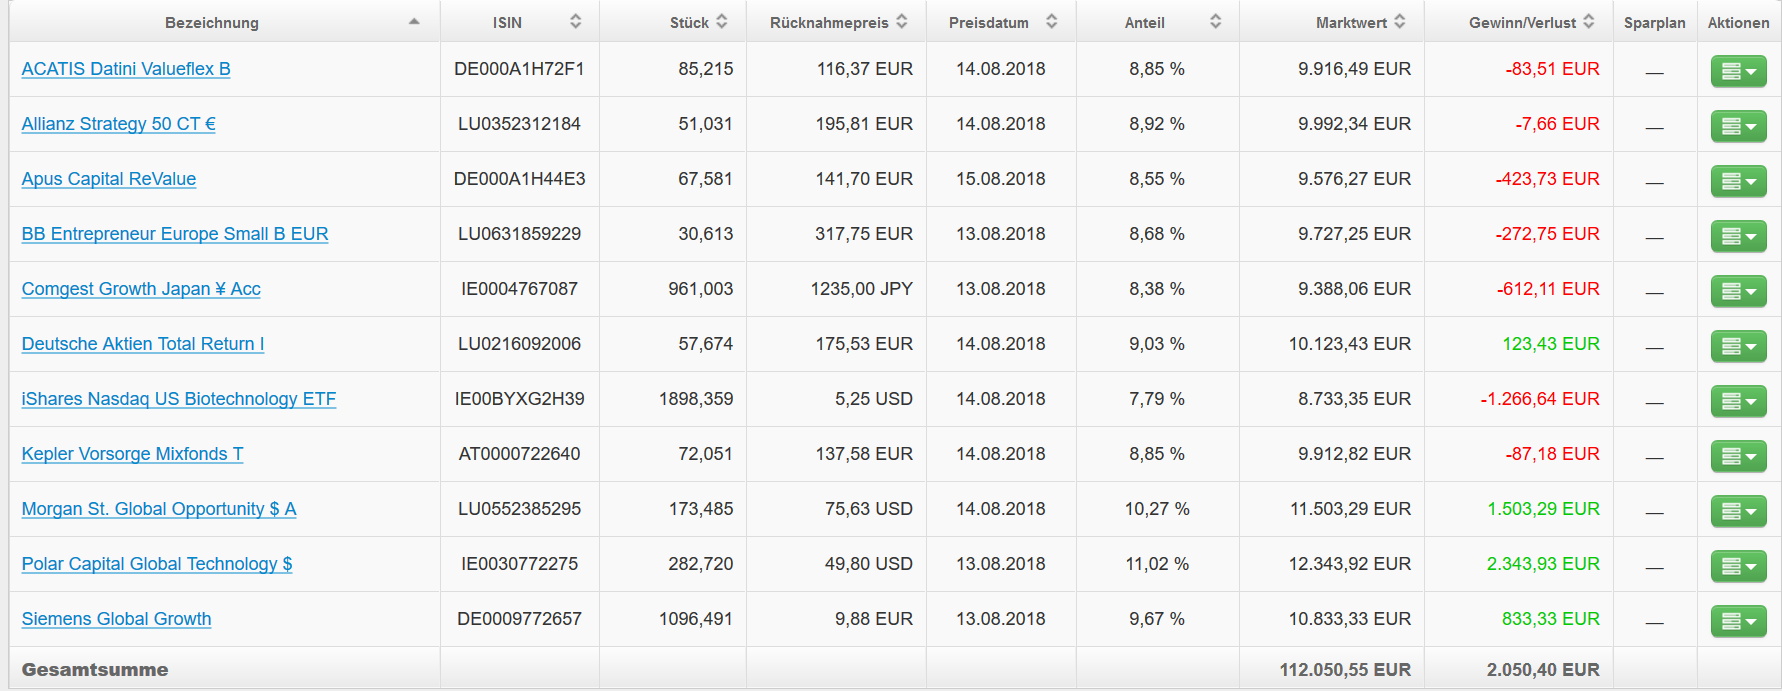Image resolution: width=1782 pixels, height=691 pixels.
Task: Open actions dropdown for Comgest Growth Japan
Action: coord(1739,291)
